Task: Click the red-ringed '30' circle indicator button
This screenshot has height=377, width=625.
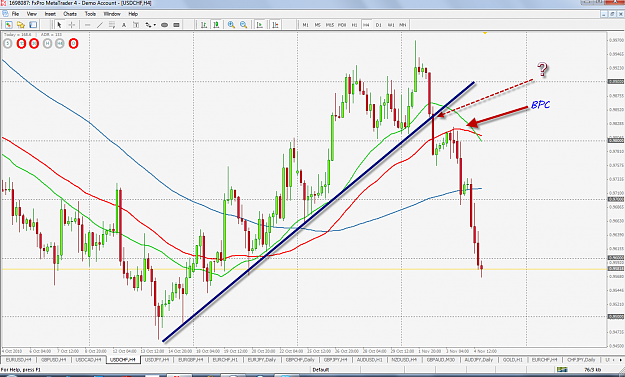Action: click(34, 43)
